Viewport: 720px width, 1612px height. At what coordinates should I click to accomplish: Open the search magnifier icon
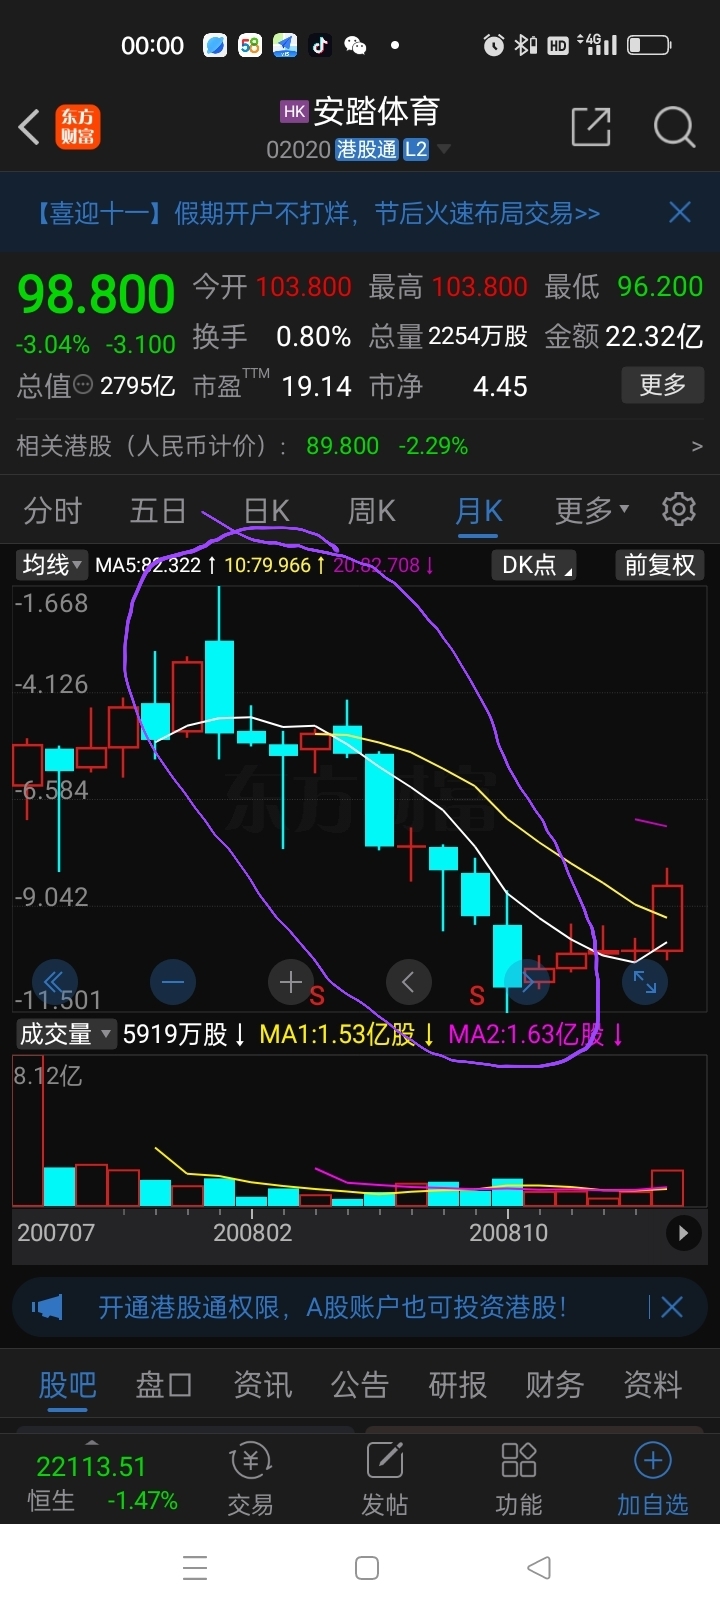click(x=674, y=127)
